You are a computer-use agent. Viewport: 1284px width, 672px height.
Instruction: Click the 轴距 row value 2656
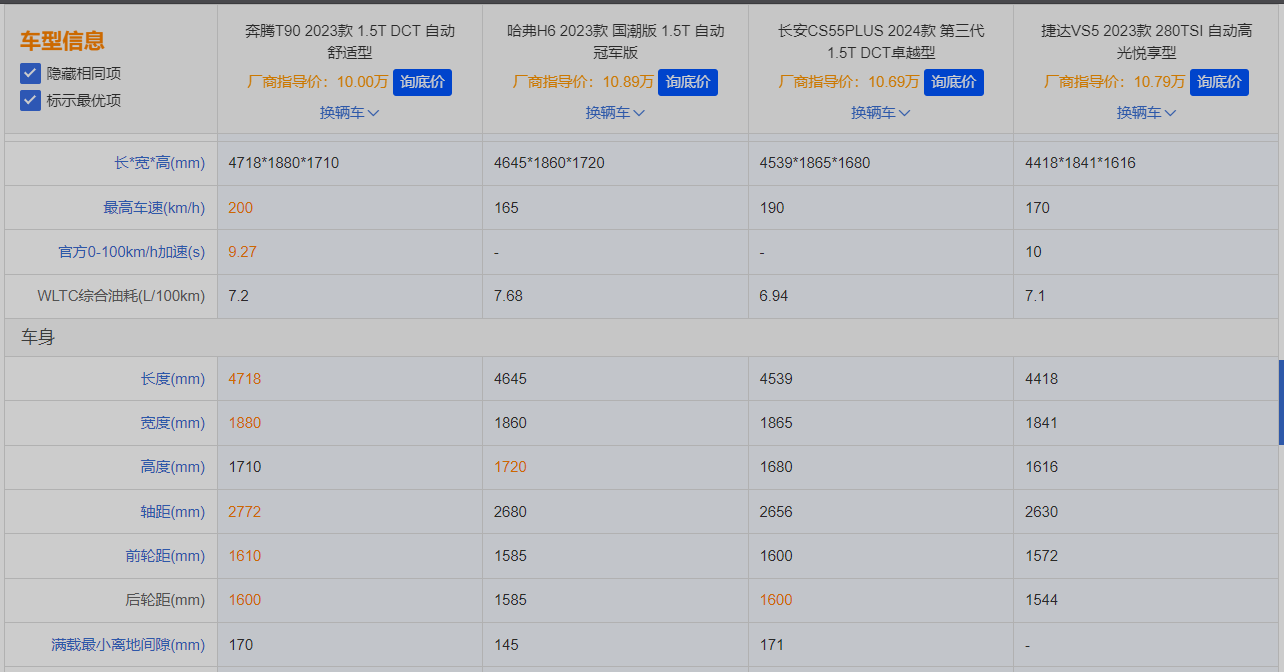pyautogui.click(x=776, y=512)
